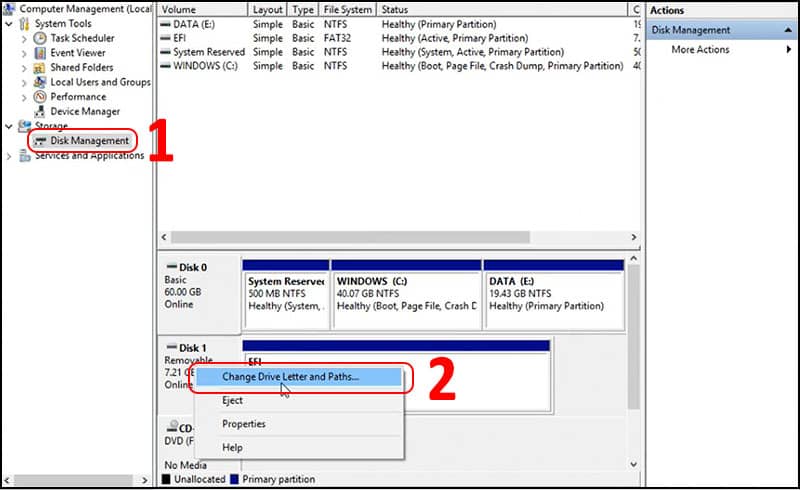Click the Services and Applications icon

(26, 156)
